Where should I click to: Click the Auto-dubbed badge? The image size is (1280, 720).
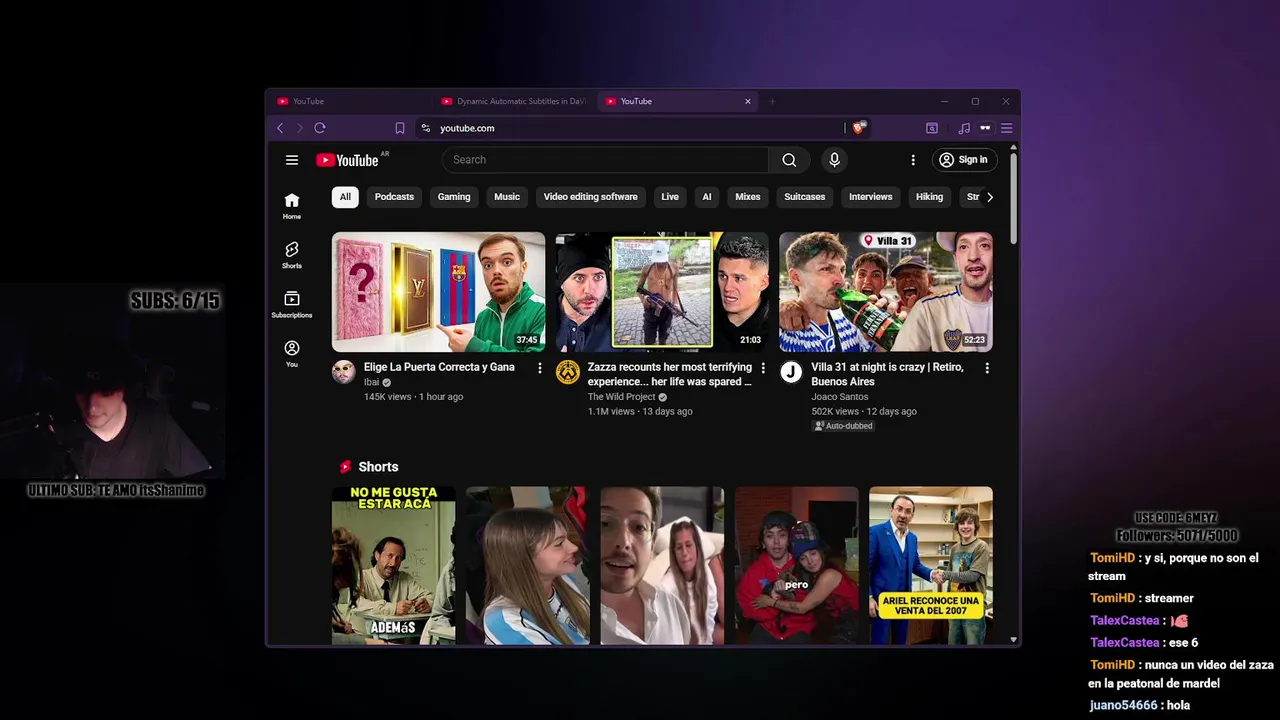(842, 426)
